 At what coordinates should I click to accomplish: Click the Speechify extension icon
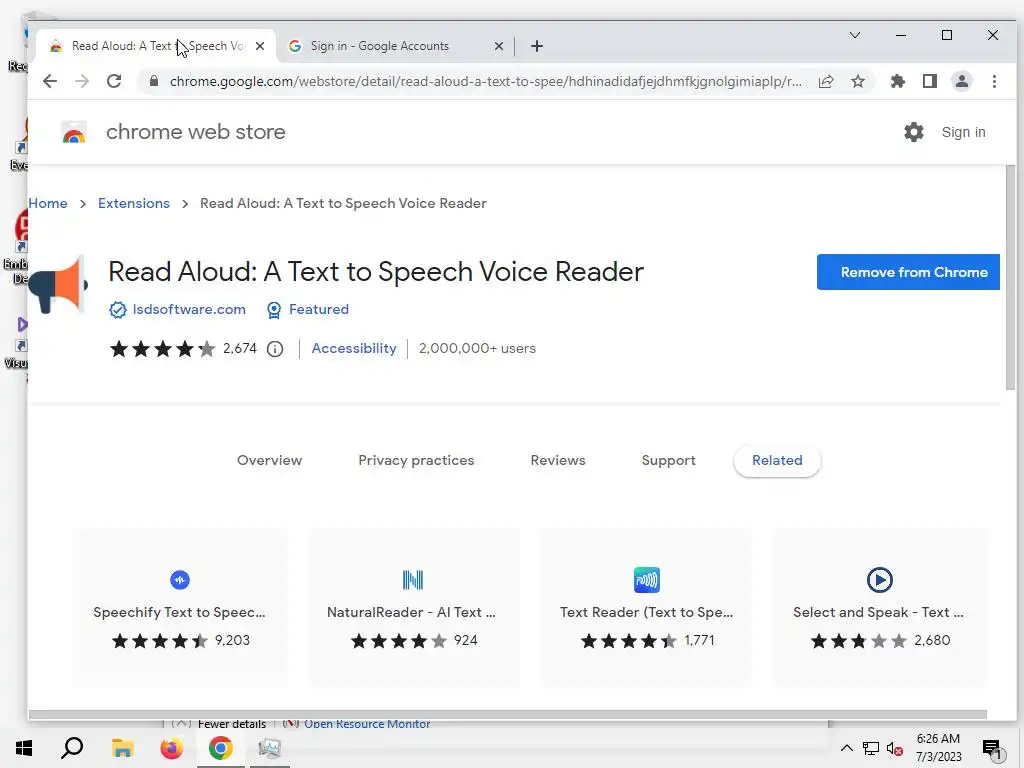click(x=180, y=580)
